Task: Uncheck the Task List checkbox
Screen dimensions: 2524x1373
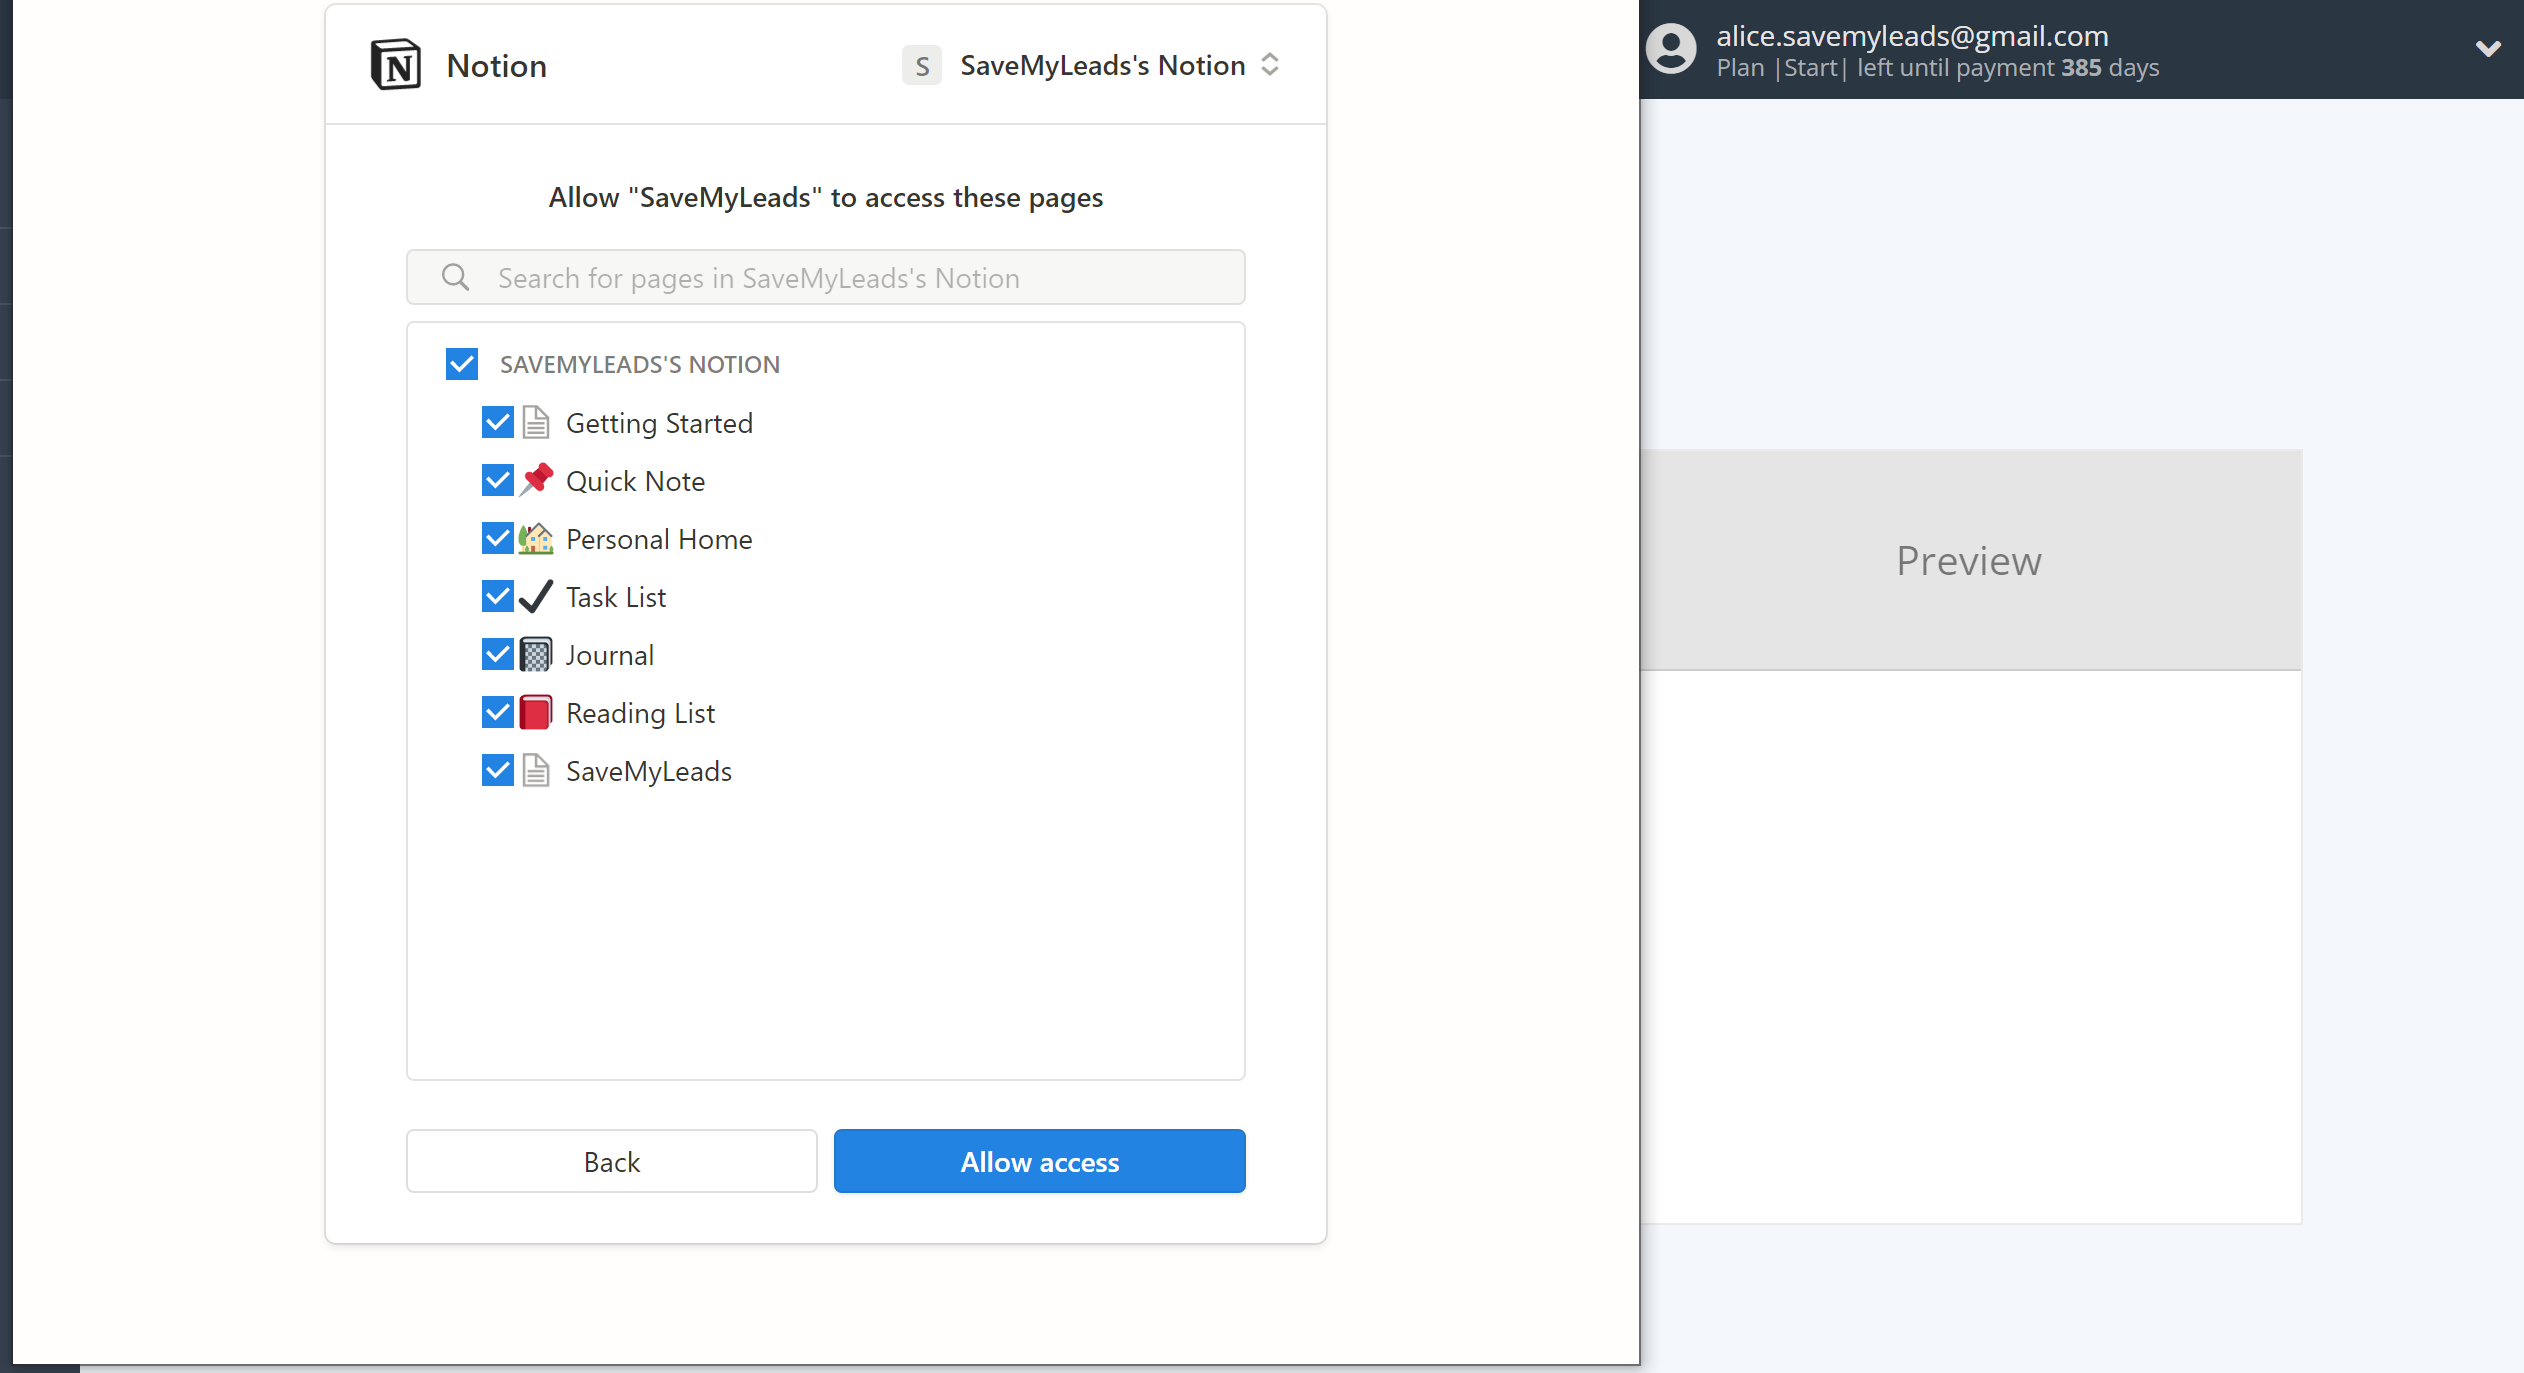Action: coord(498,596)
